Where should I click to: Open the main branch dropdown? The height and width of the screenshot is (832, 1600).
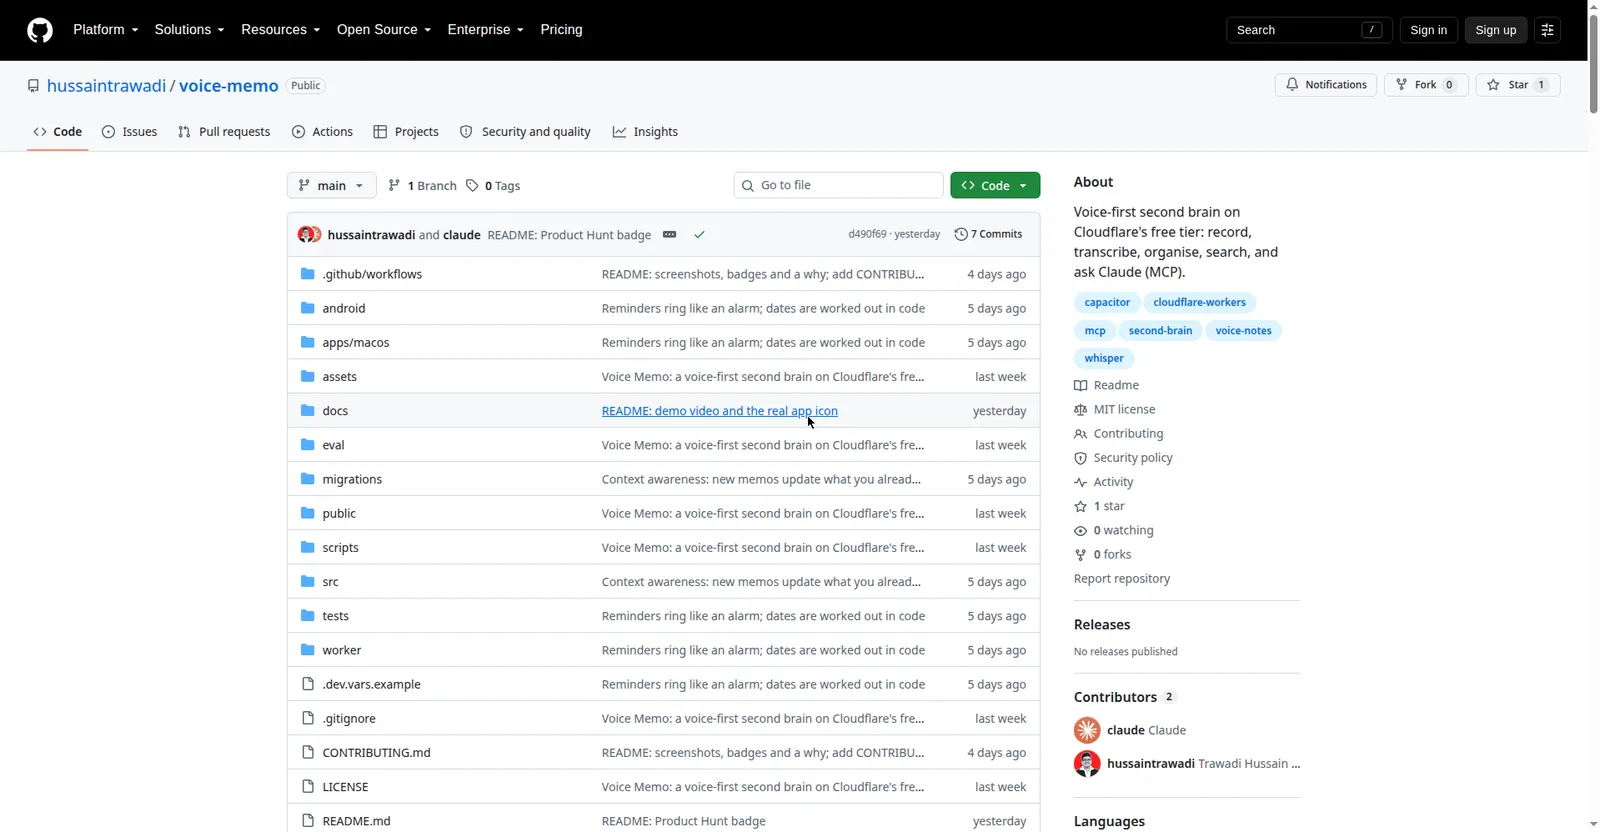click(x=332, y=186)
